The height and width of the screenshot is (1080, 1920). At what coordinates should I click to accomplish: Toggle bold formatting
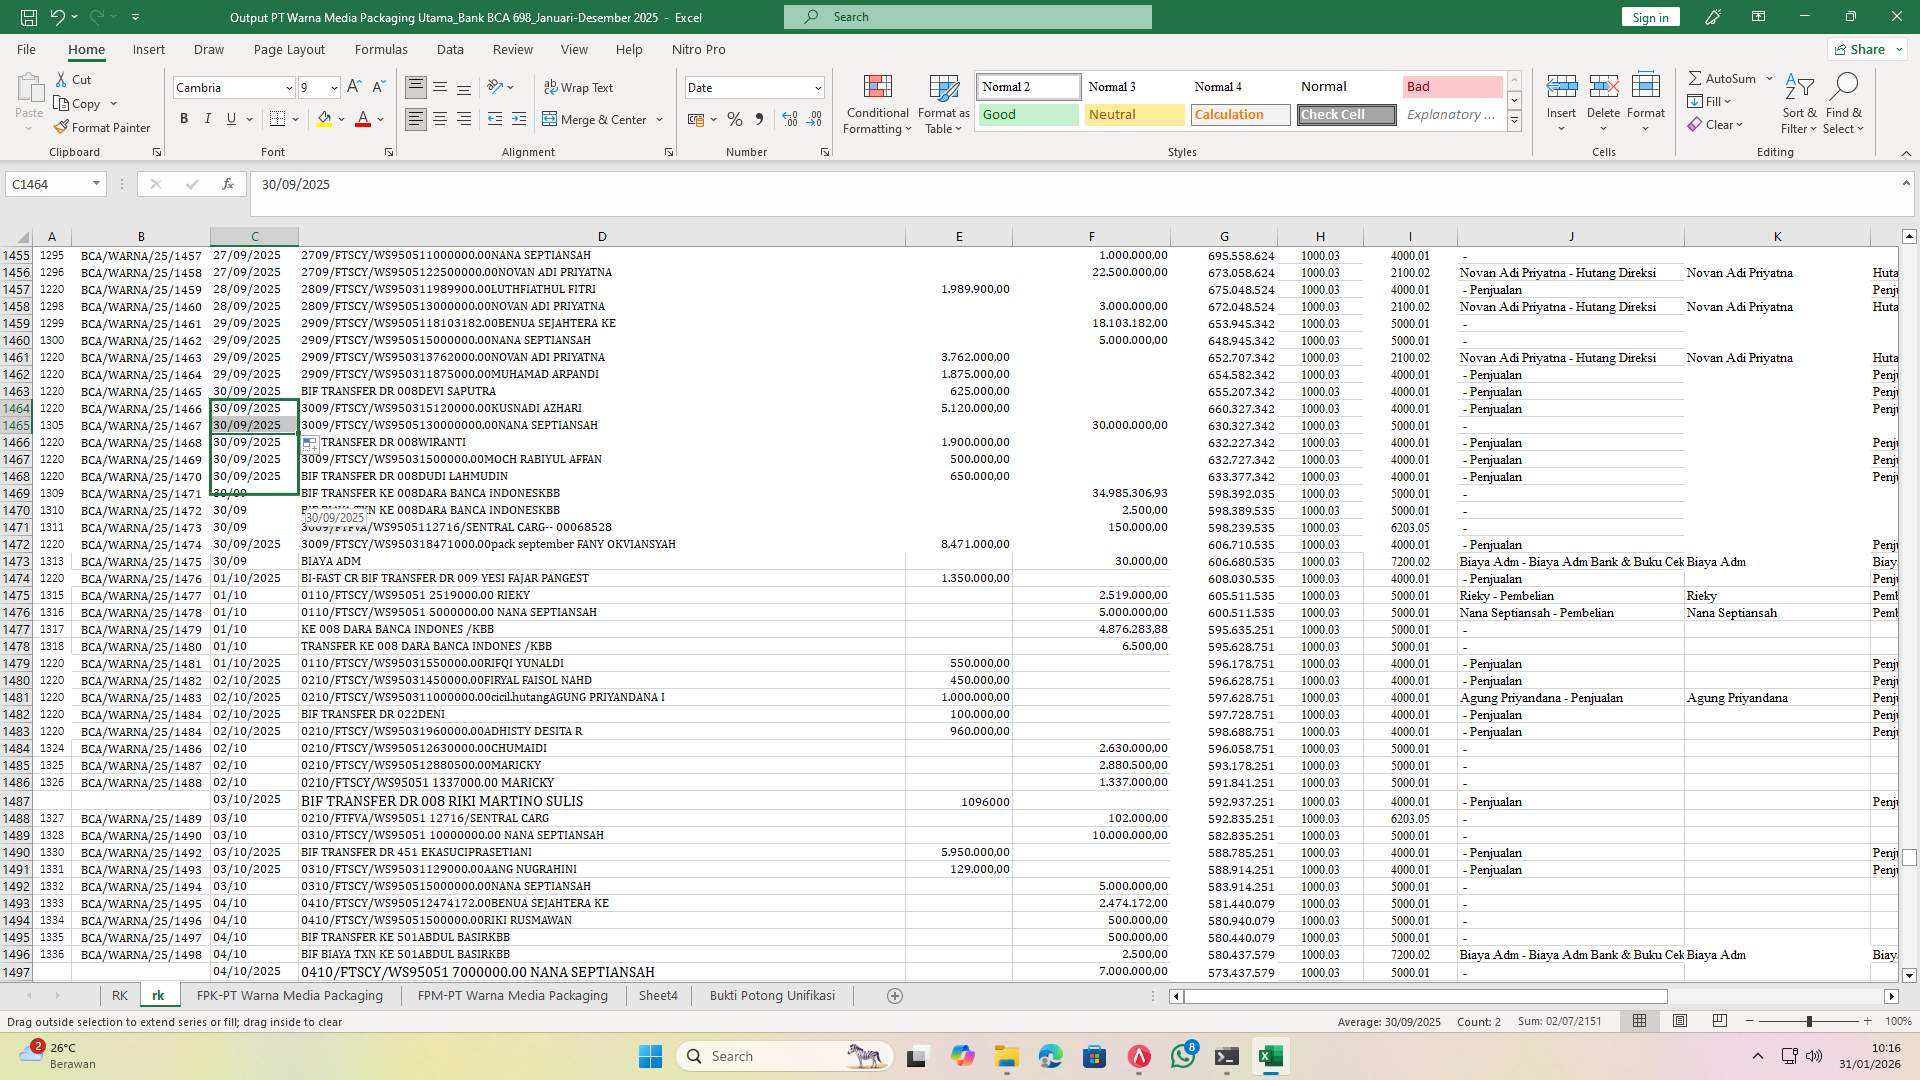184,118
